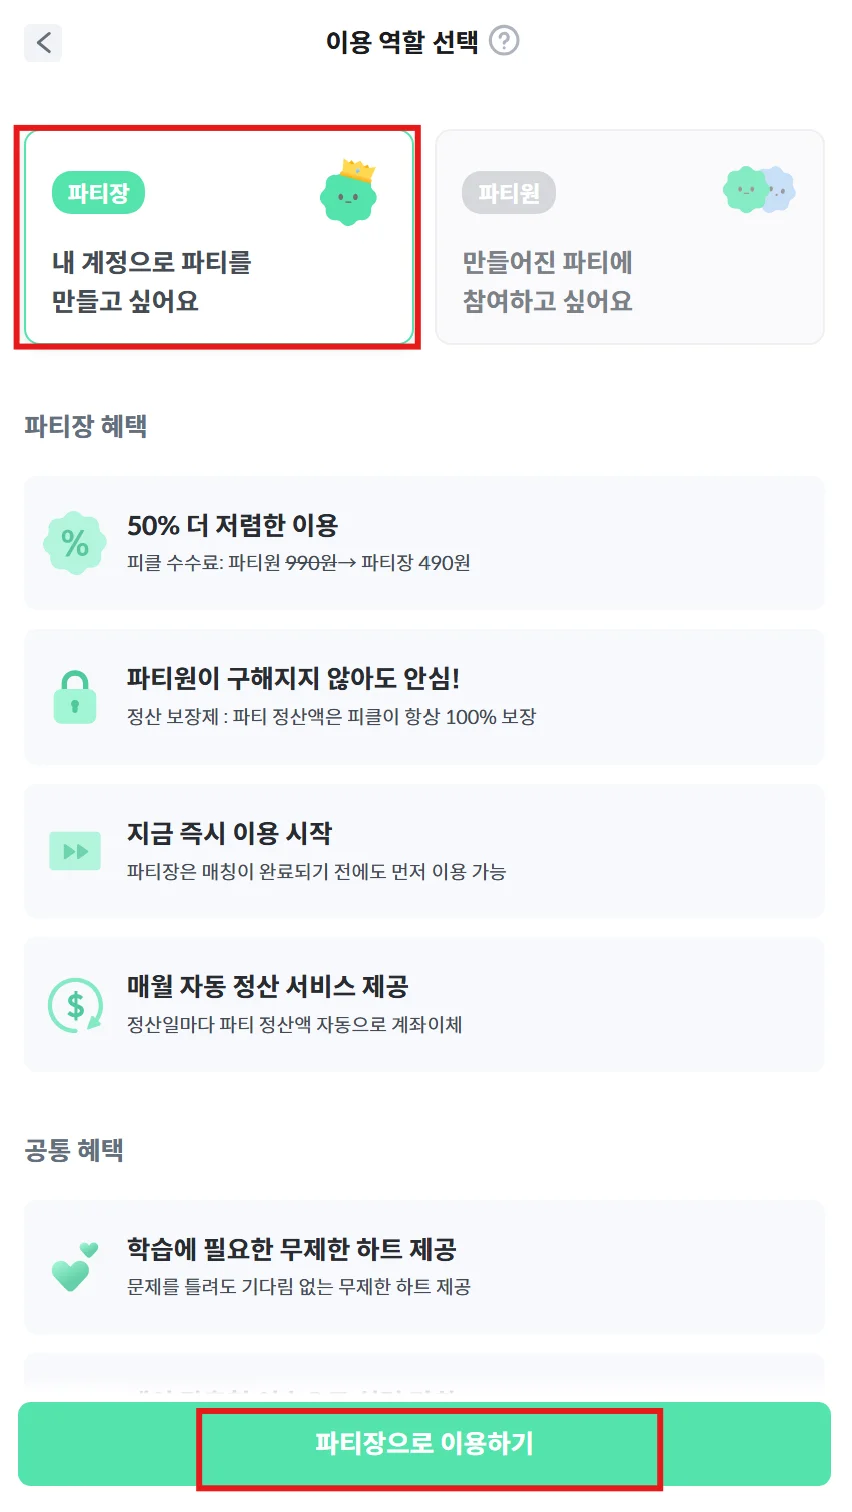Click the crowned party leader mascot icon
This screenshot has height=1512, width=852.
349,193
